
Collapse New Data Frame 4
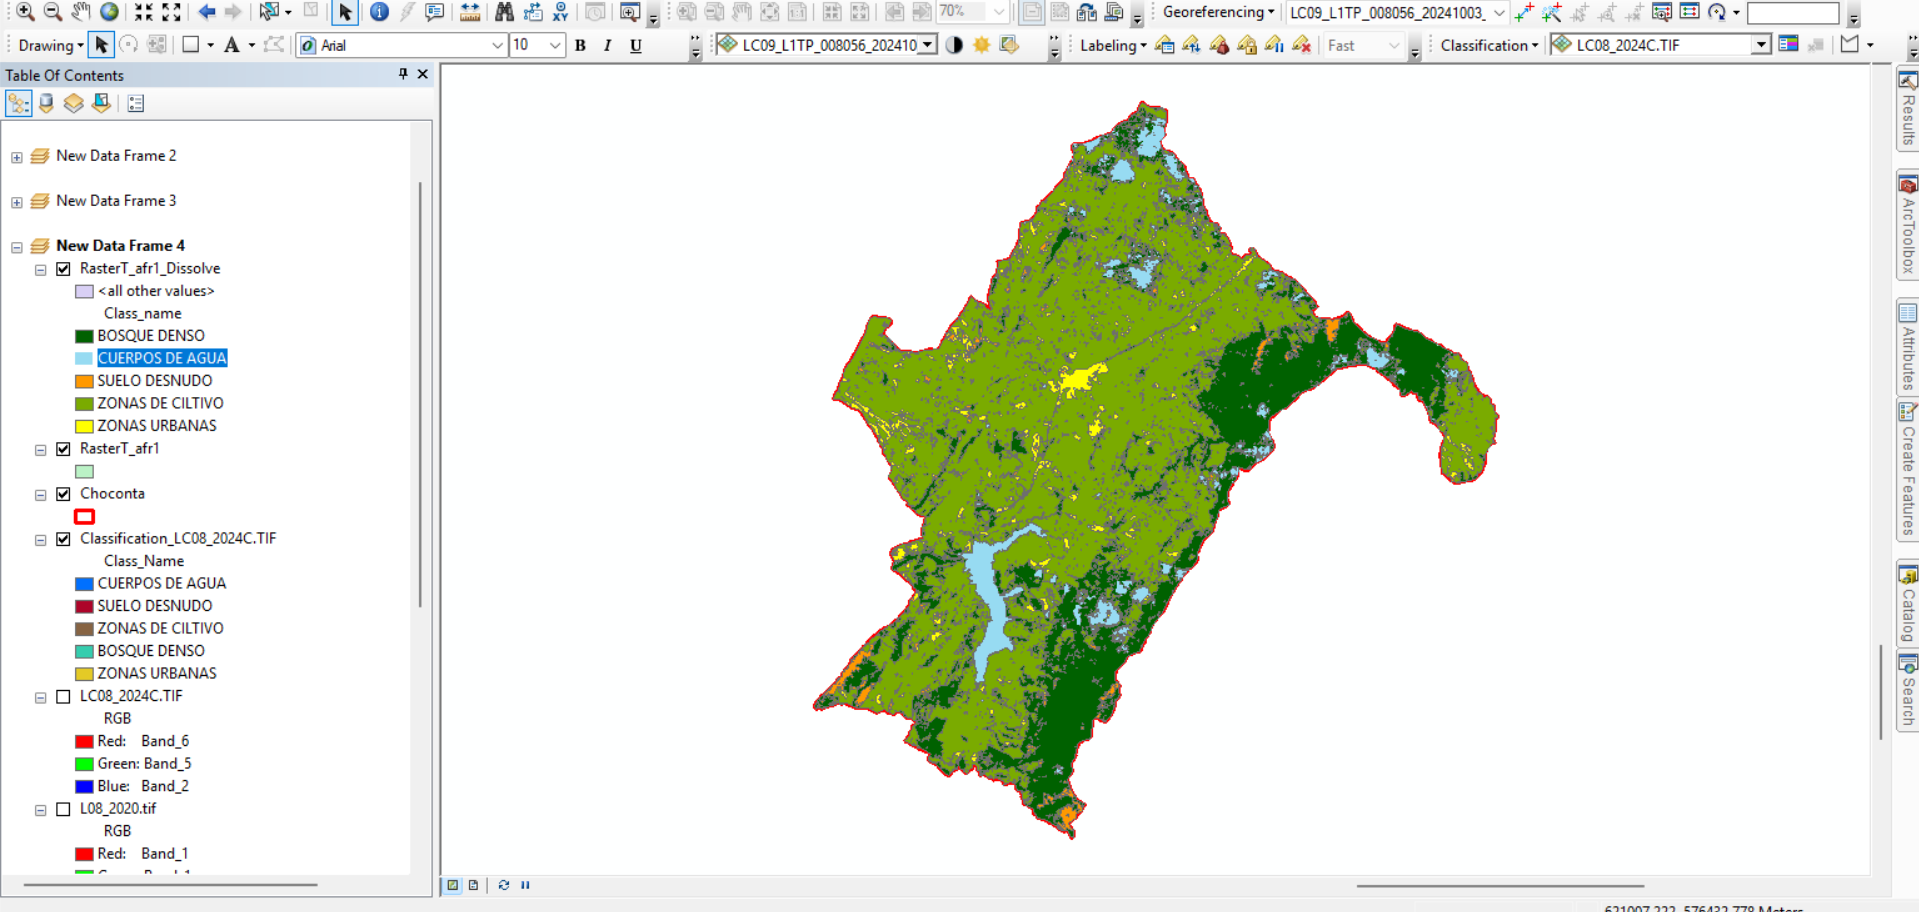click(17, 247)
